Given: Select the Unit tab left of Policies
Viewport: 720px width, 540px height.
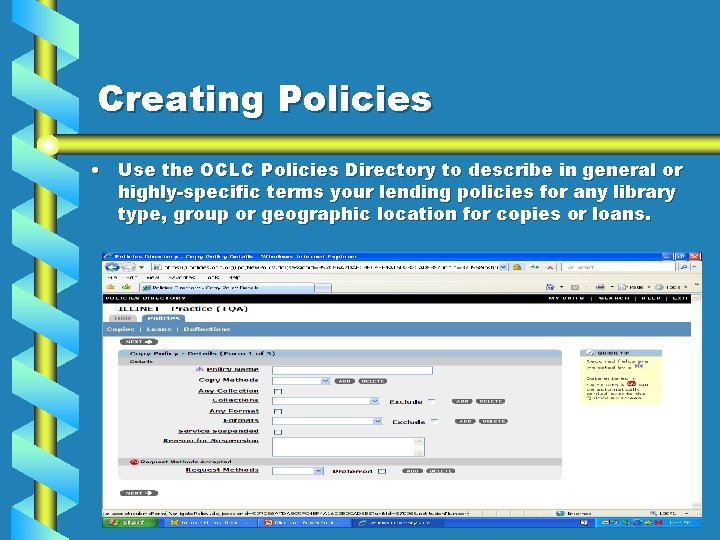Looking at the screenshot, I should [x=123, y=318].
